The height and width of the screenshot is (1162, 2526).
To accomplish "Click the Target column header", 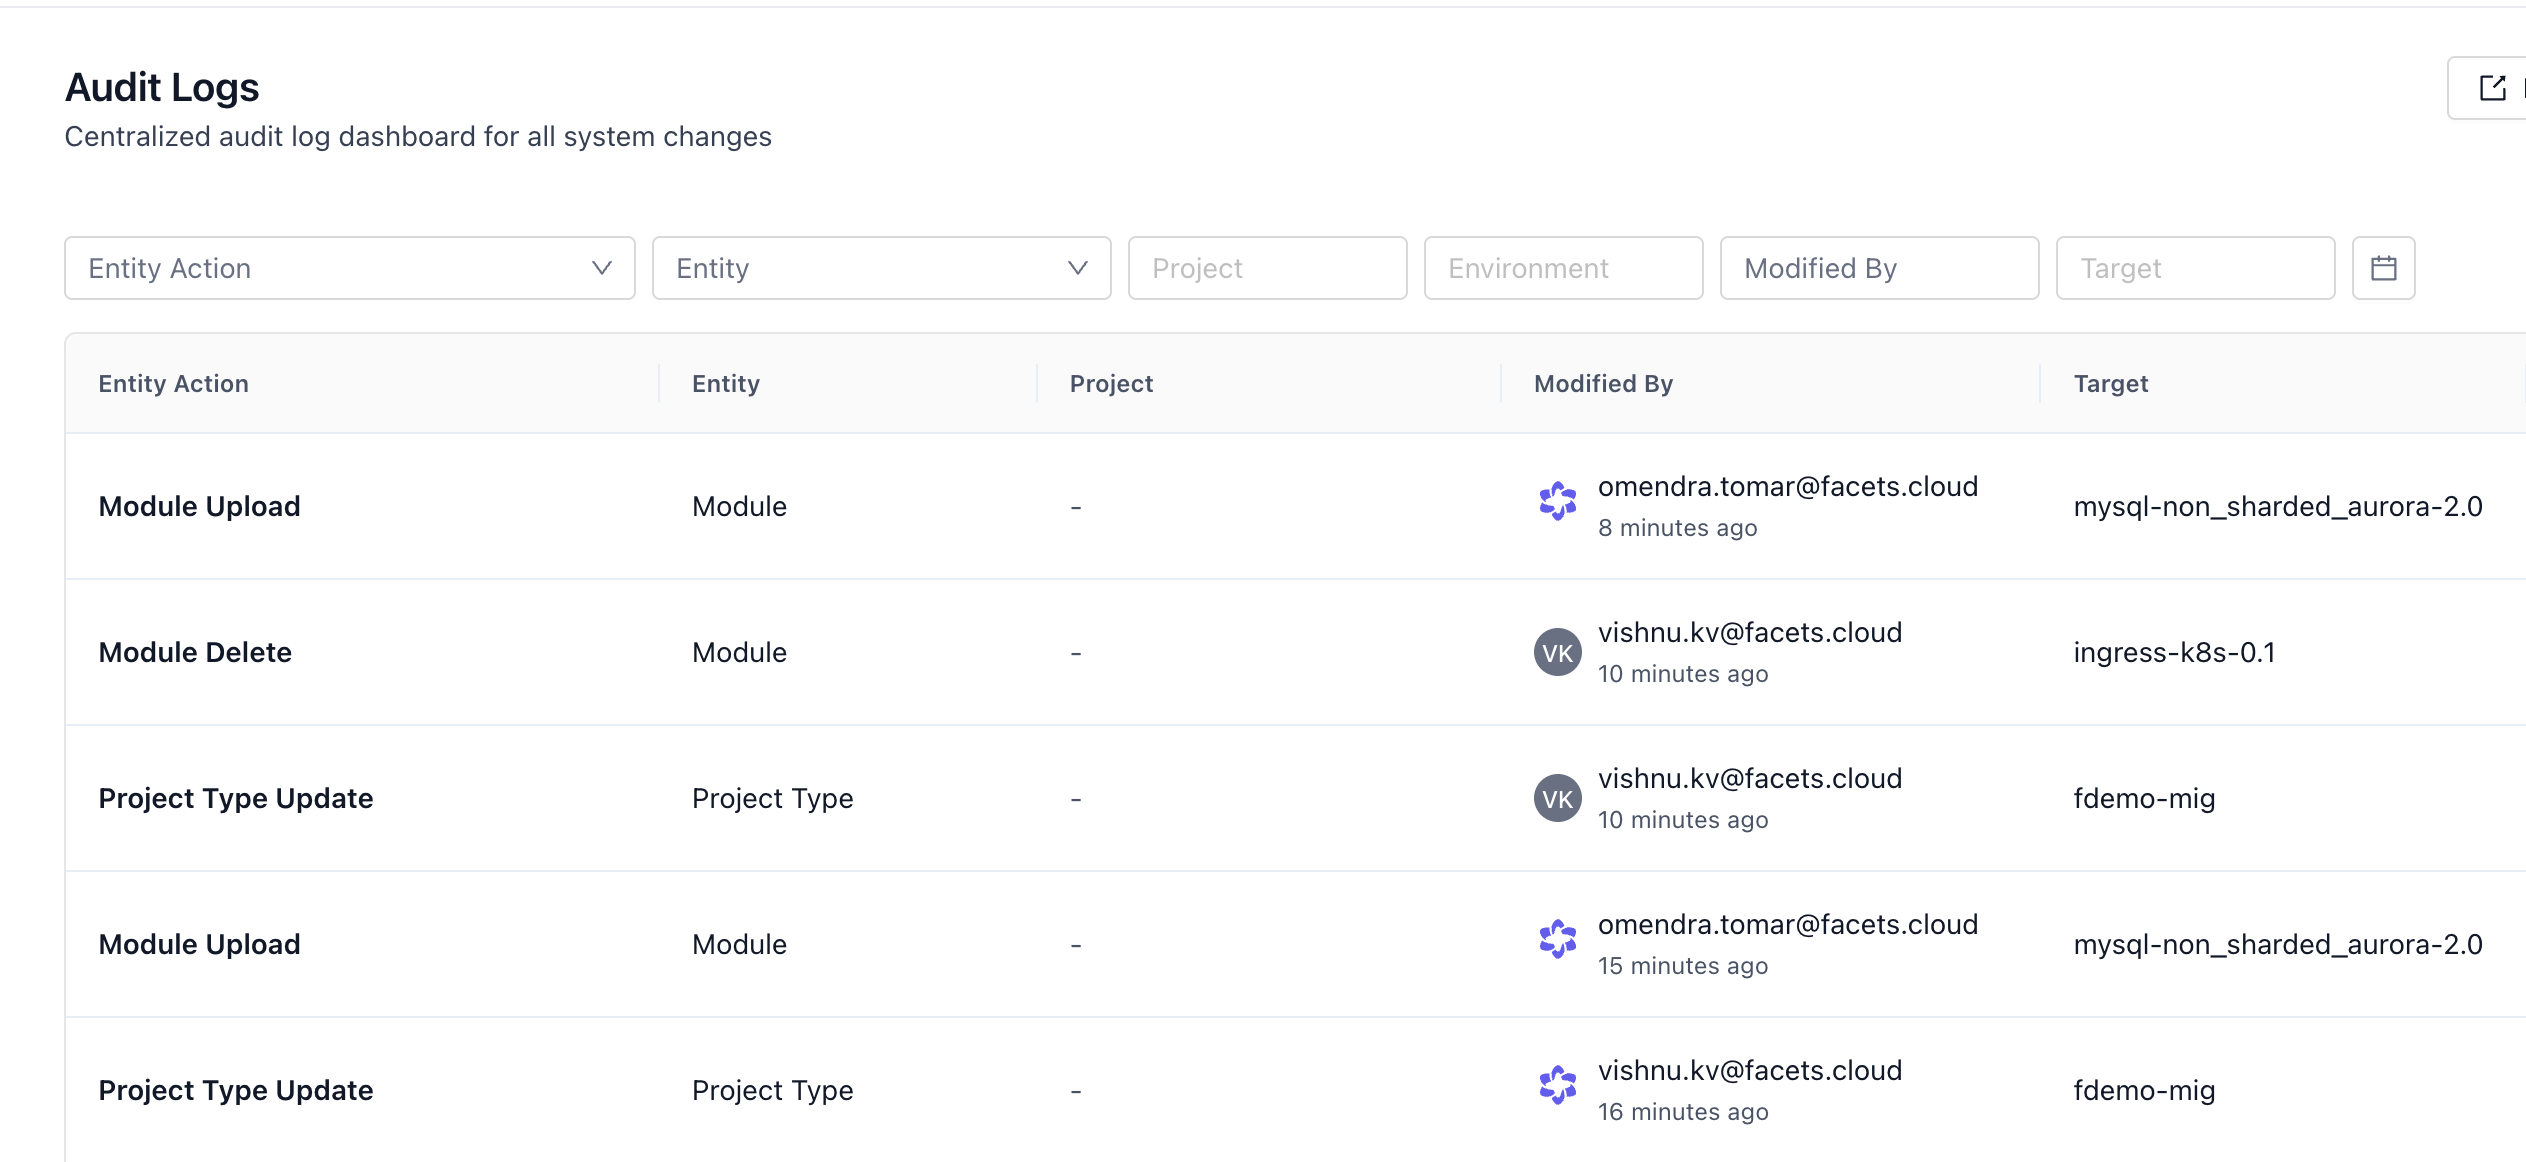I will tap(2110, 384).
